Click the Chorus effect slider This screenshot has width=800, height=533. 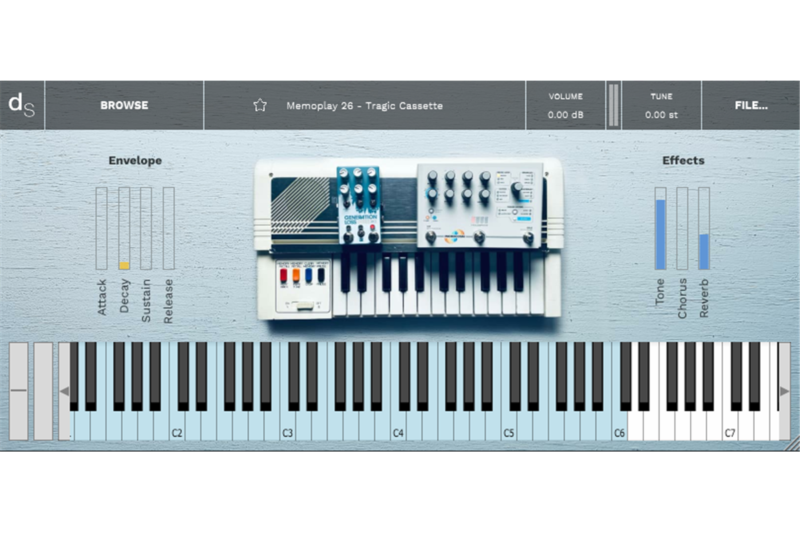pyautogui.click(x=682, y=228)
